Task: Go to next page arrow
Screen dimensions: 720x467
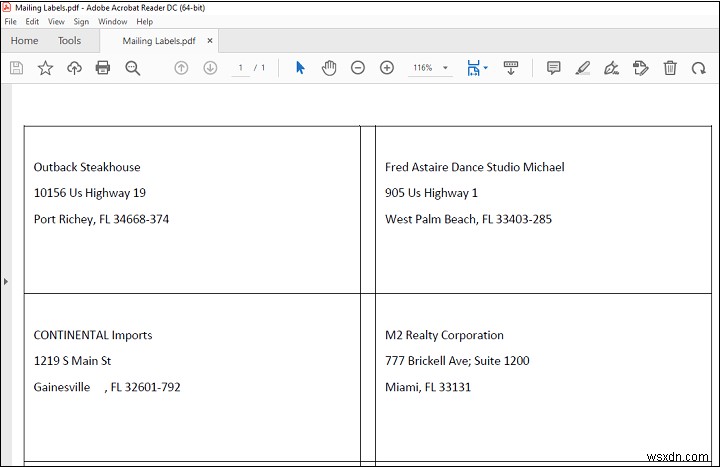Action: pyautogui.click(x=210, y=68)
